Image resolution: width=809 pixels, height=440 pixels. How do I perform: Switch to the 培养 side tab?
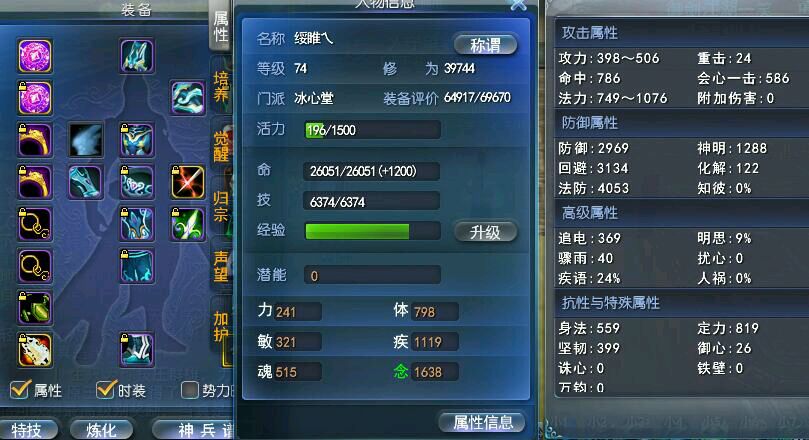pyautogui.click(x=221, y=87)
